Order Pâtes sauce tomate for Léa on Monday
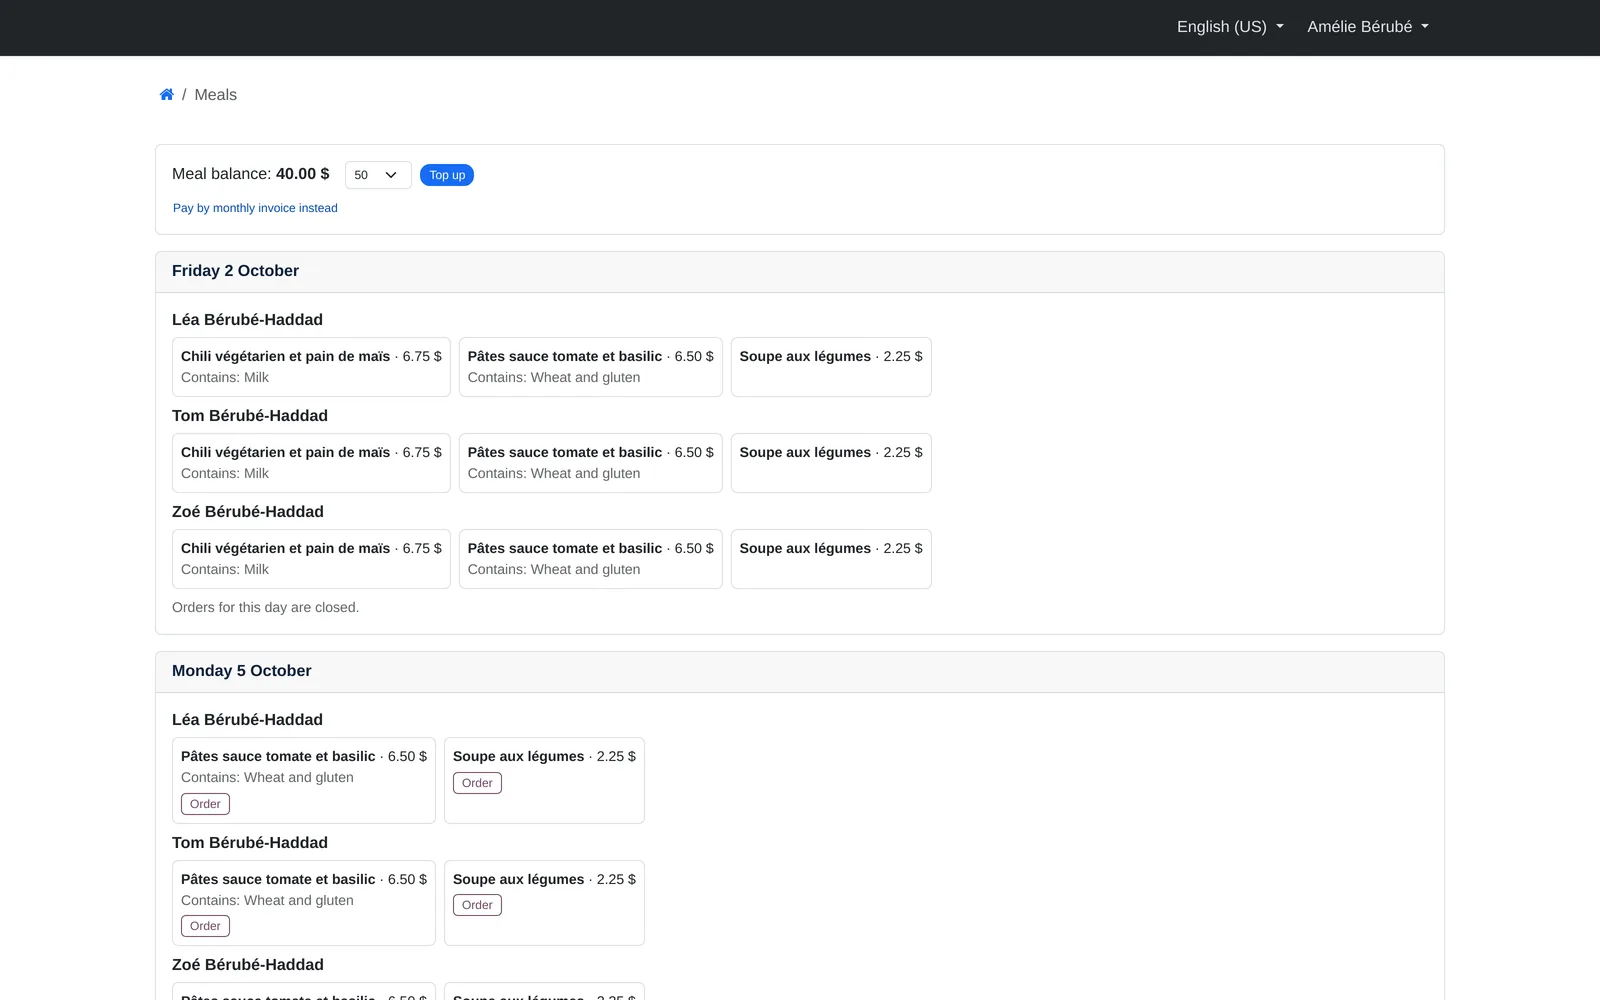 point(205,804)
